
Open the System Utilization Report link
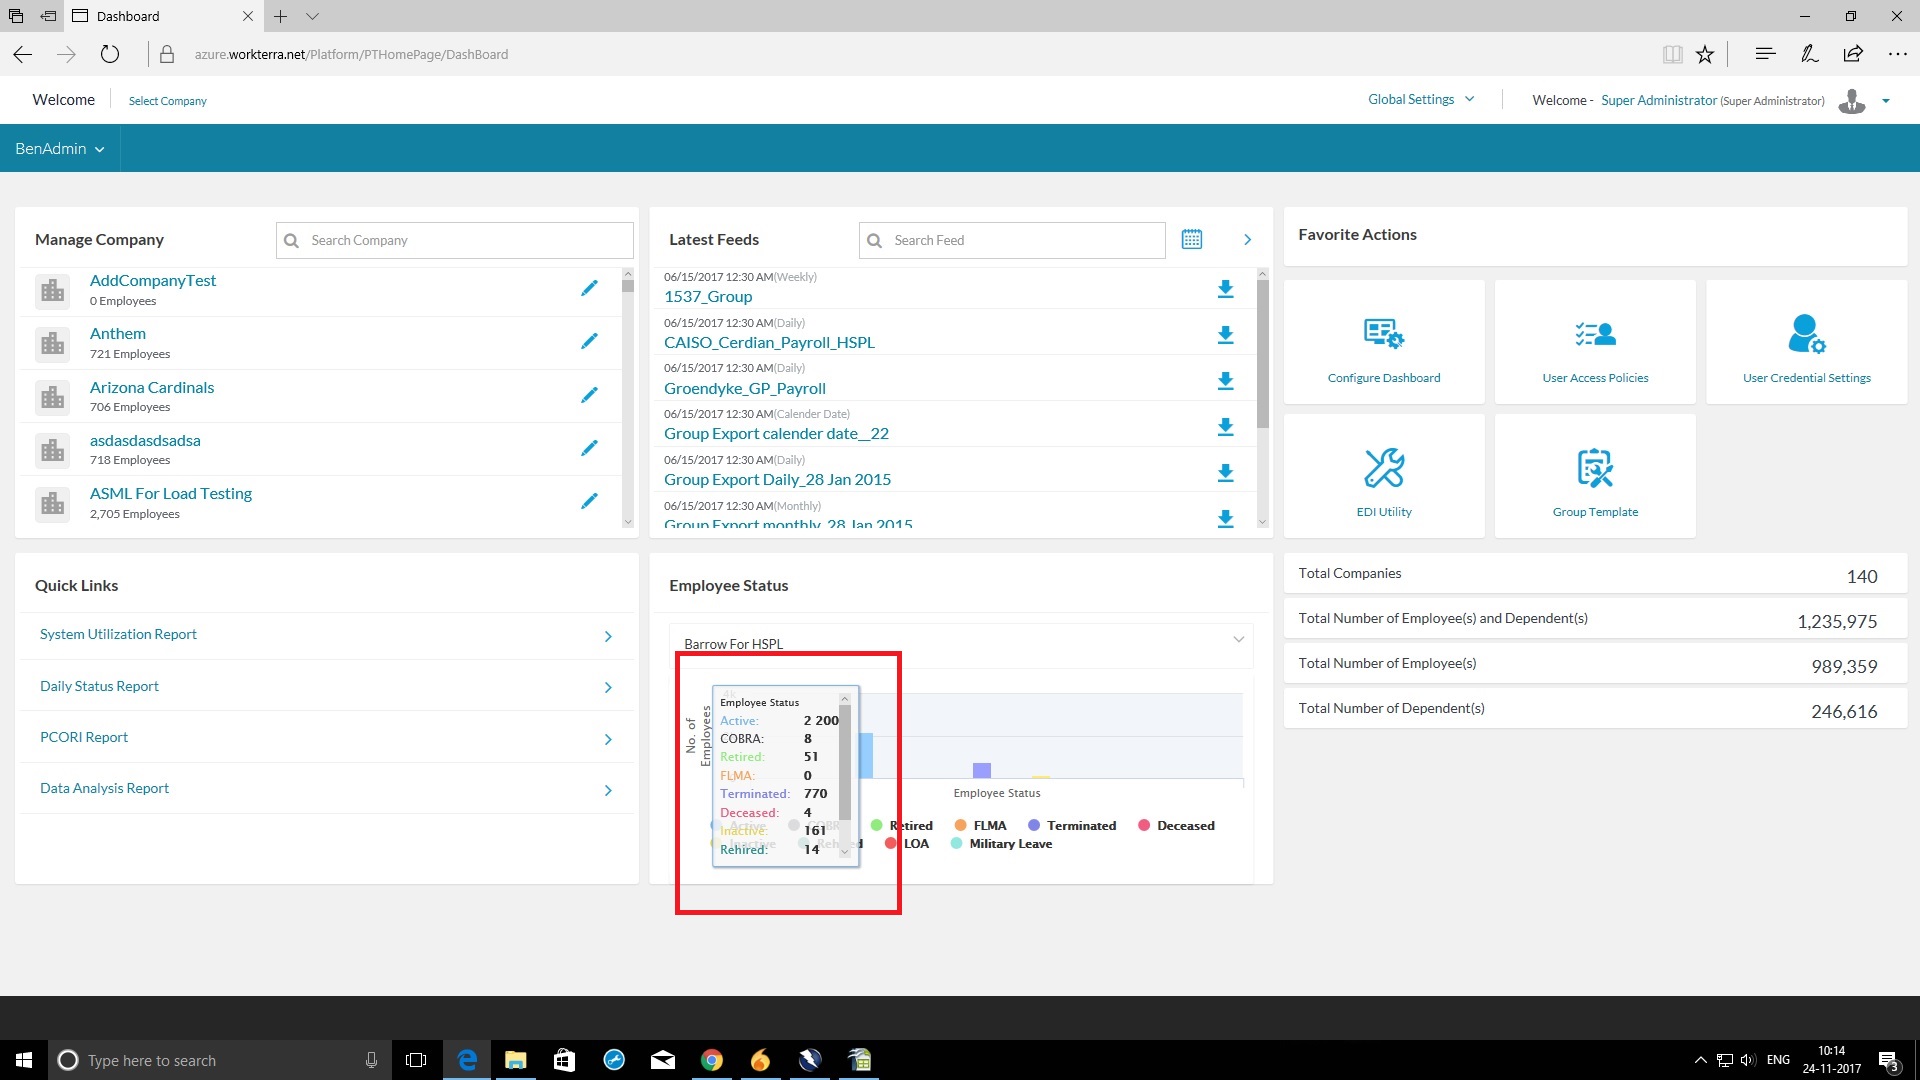click(118, 635)
